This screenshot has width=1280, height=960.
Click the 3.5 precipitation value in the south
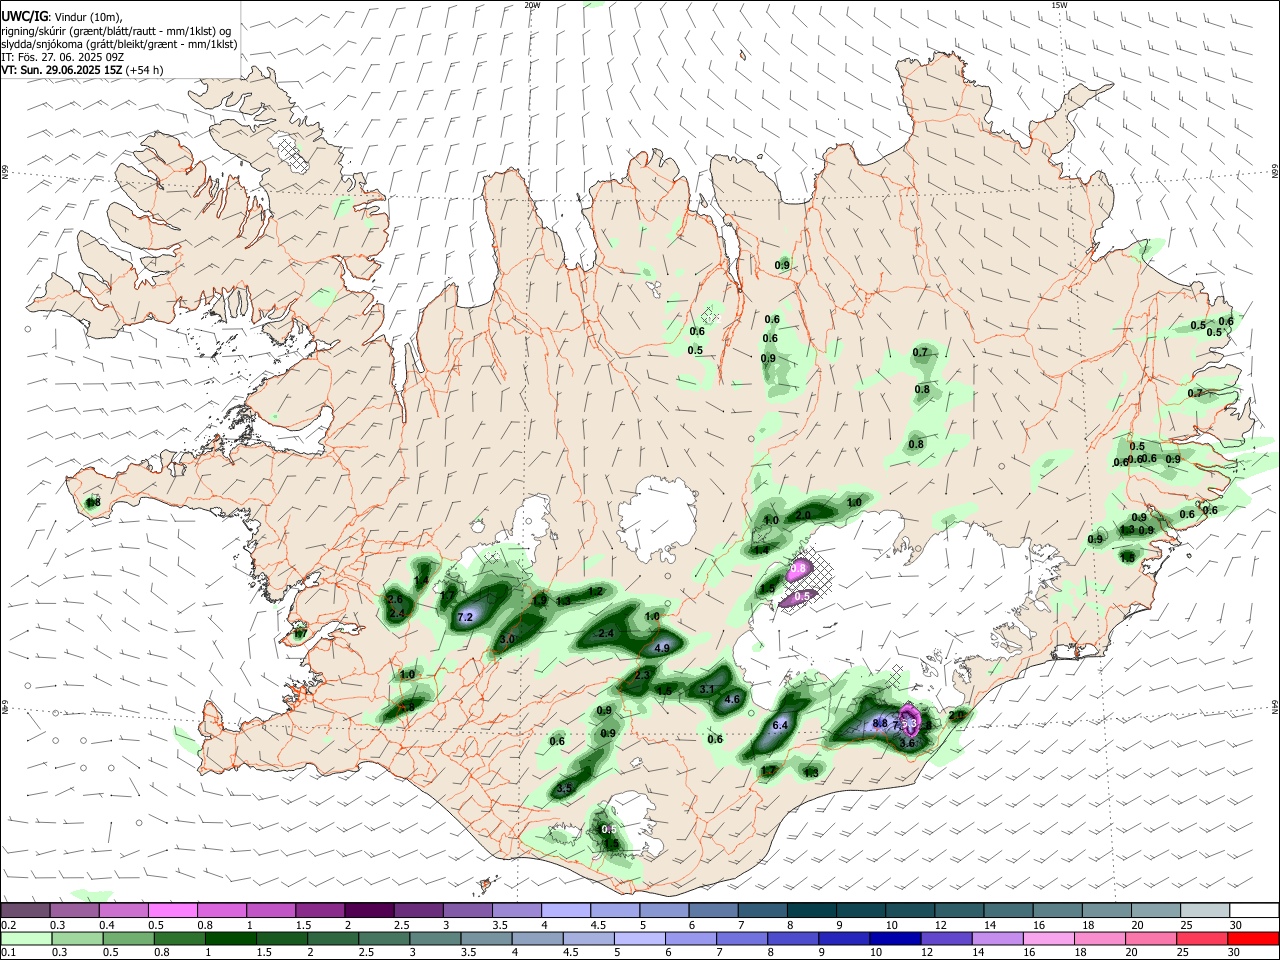[564, 788]
